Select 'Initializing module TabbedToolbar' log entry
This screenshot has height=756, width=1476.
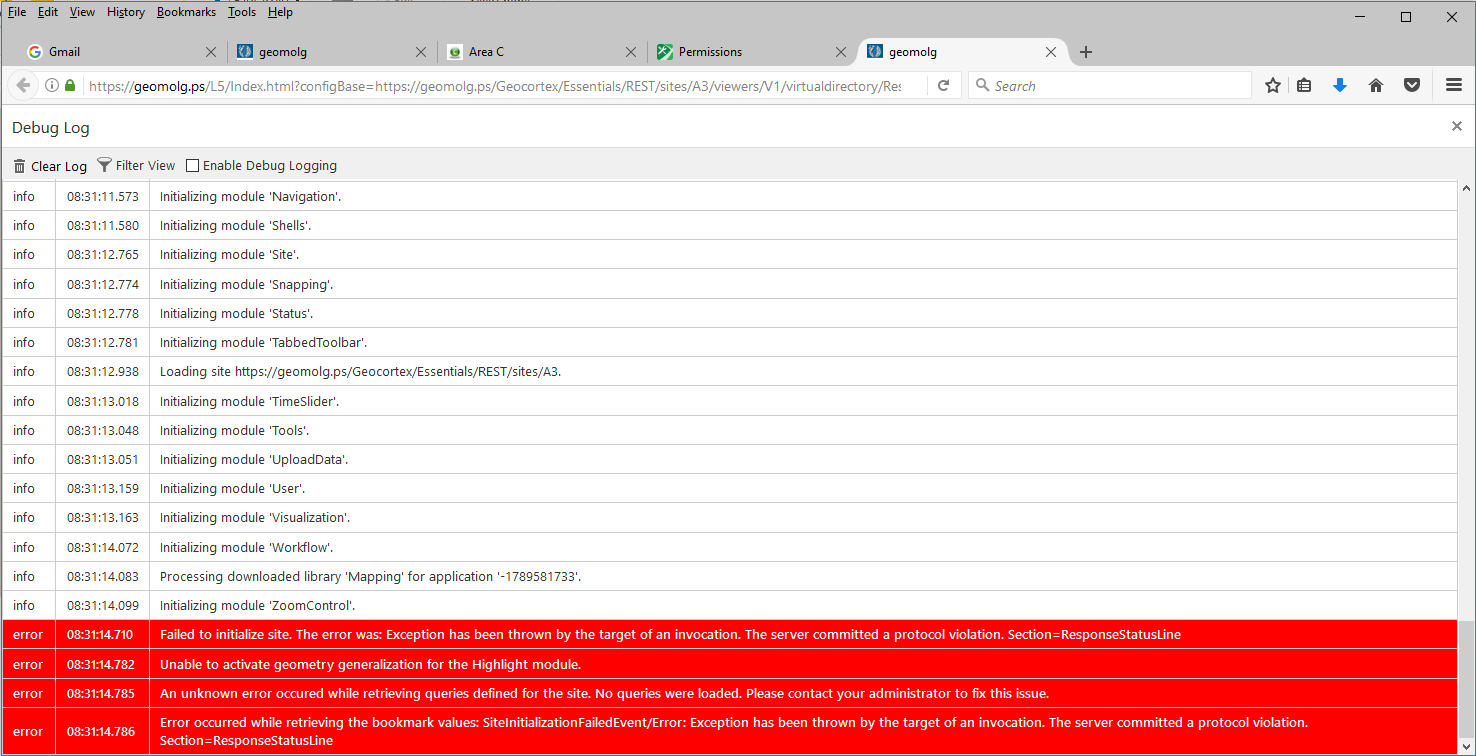pos(730,342)
